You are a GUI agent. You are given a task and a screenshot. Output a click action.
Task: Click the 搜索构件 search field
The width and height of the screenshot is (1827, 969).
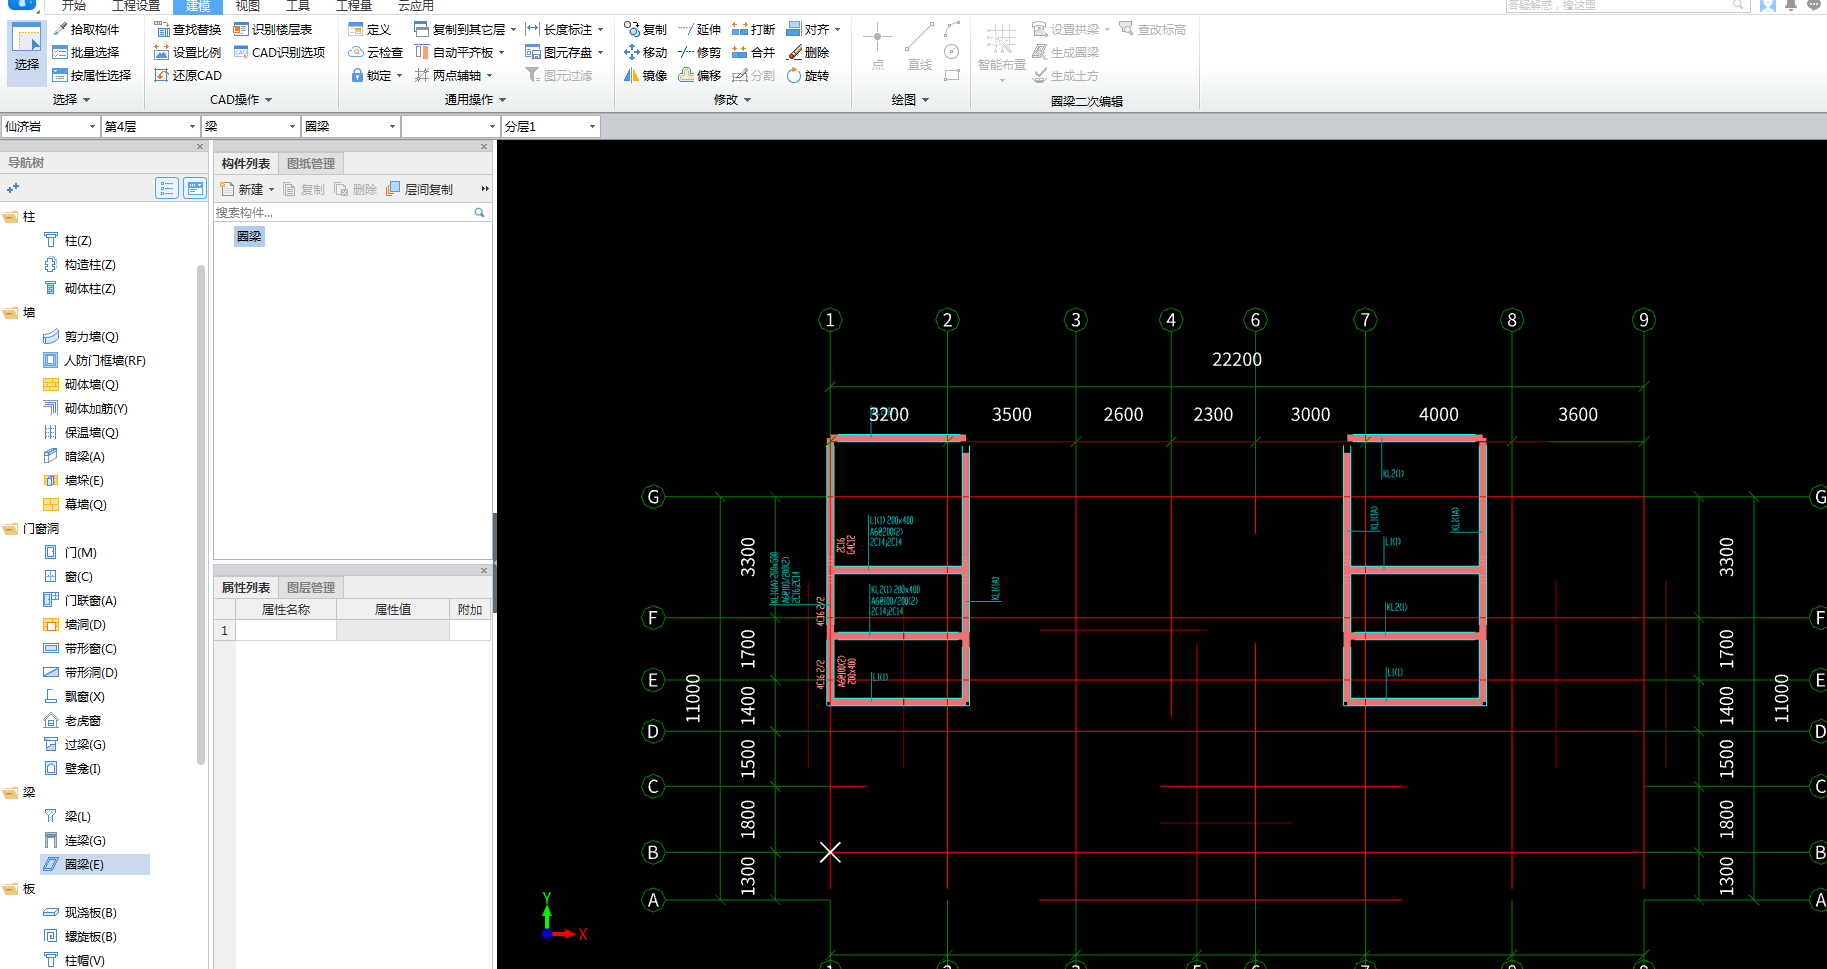tap(344, 212)
